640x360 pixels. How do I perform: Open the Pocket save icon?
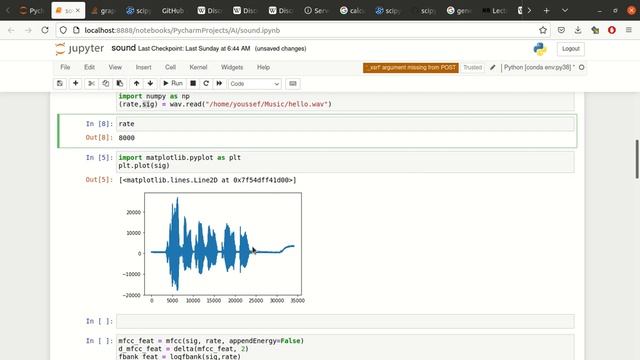tap(561, 30)
